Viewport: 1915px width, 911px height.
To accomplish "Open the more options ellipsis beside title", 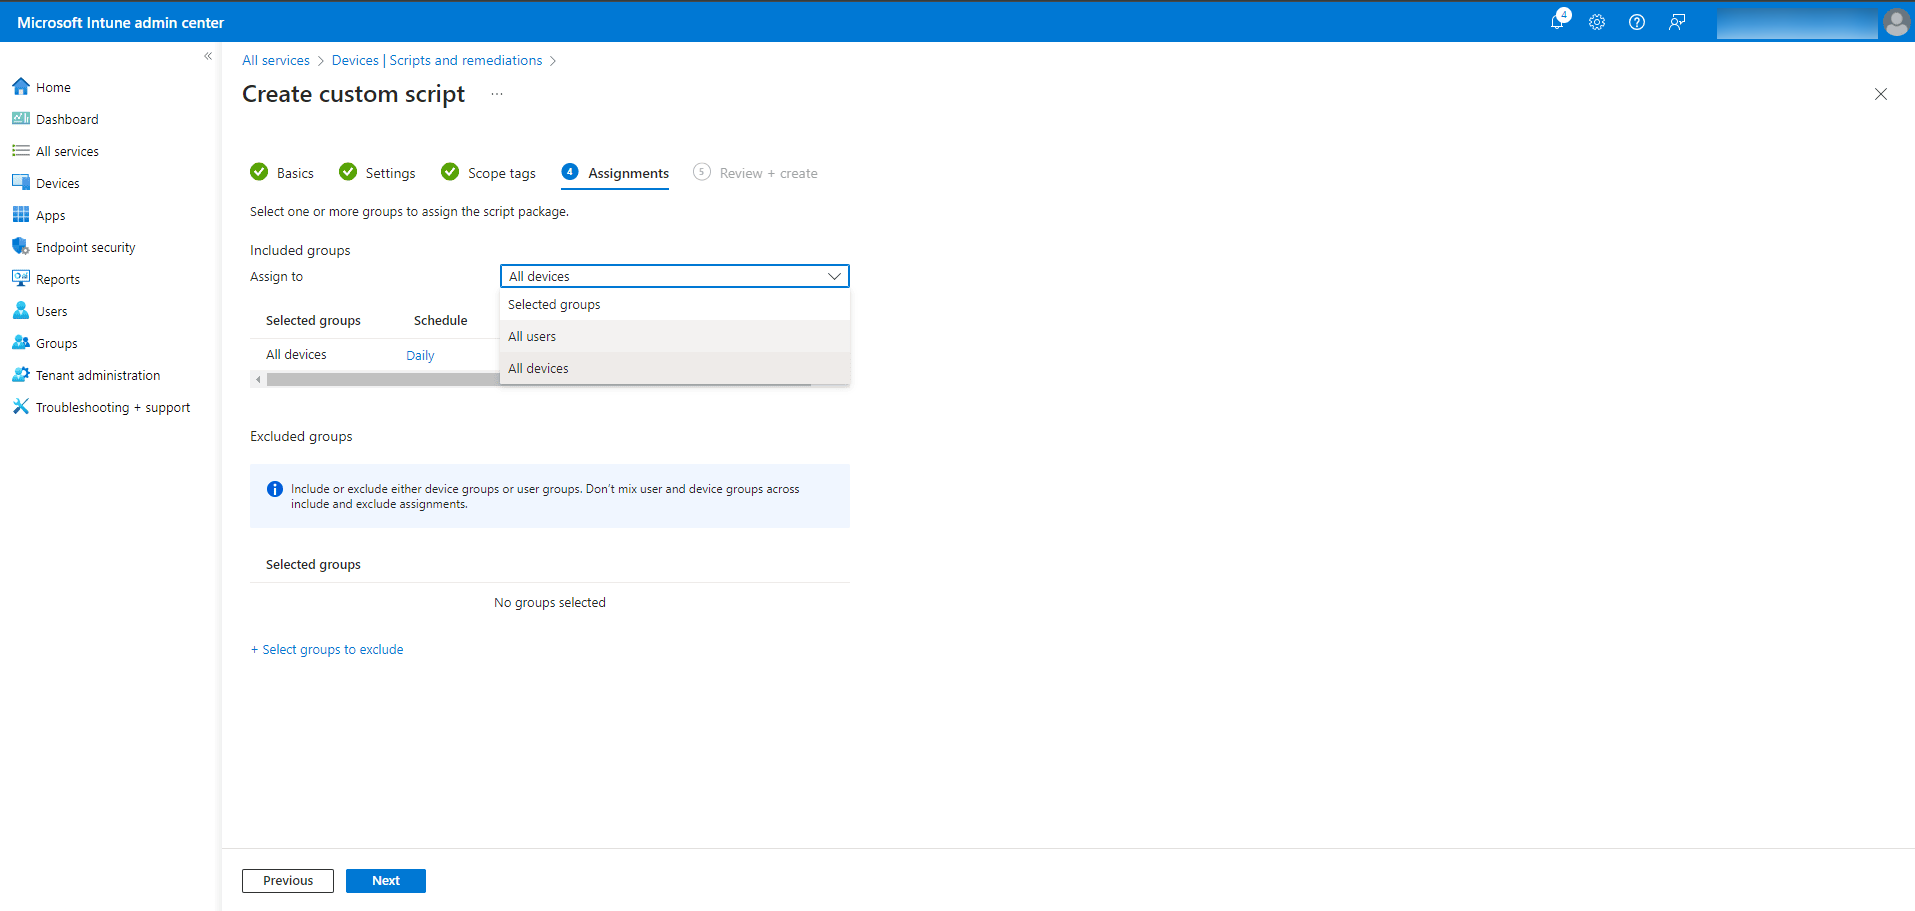I will point(497,94).
